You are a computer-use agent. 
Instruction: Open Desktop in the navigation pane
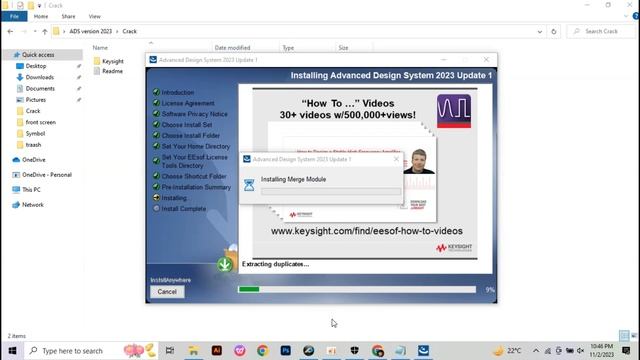click(36, 66)
